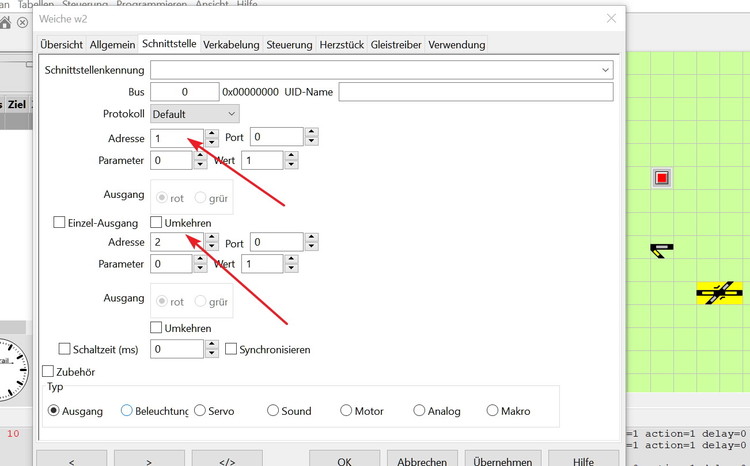This screenshot has height=466, width=750.
Task: Click the UID-Name text field
Action: [x=476, y=92]
